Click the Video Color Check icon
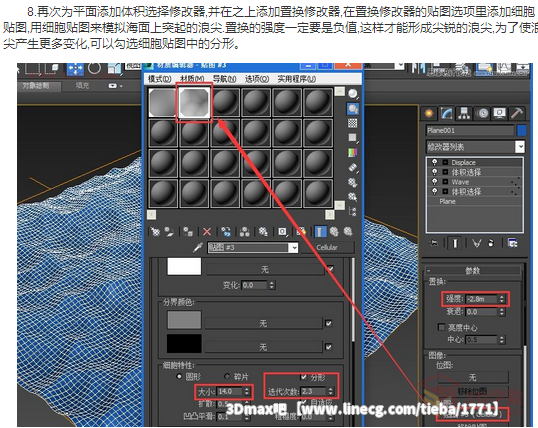The image size is (538, 428). pyautogui.click(x=353, y=152)
